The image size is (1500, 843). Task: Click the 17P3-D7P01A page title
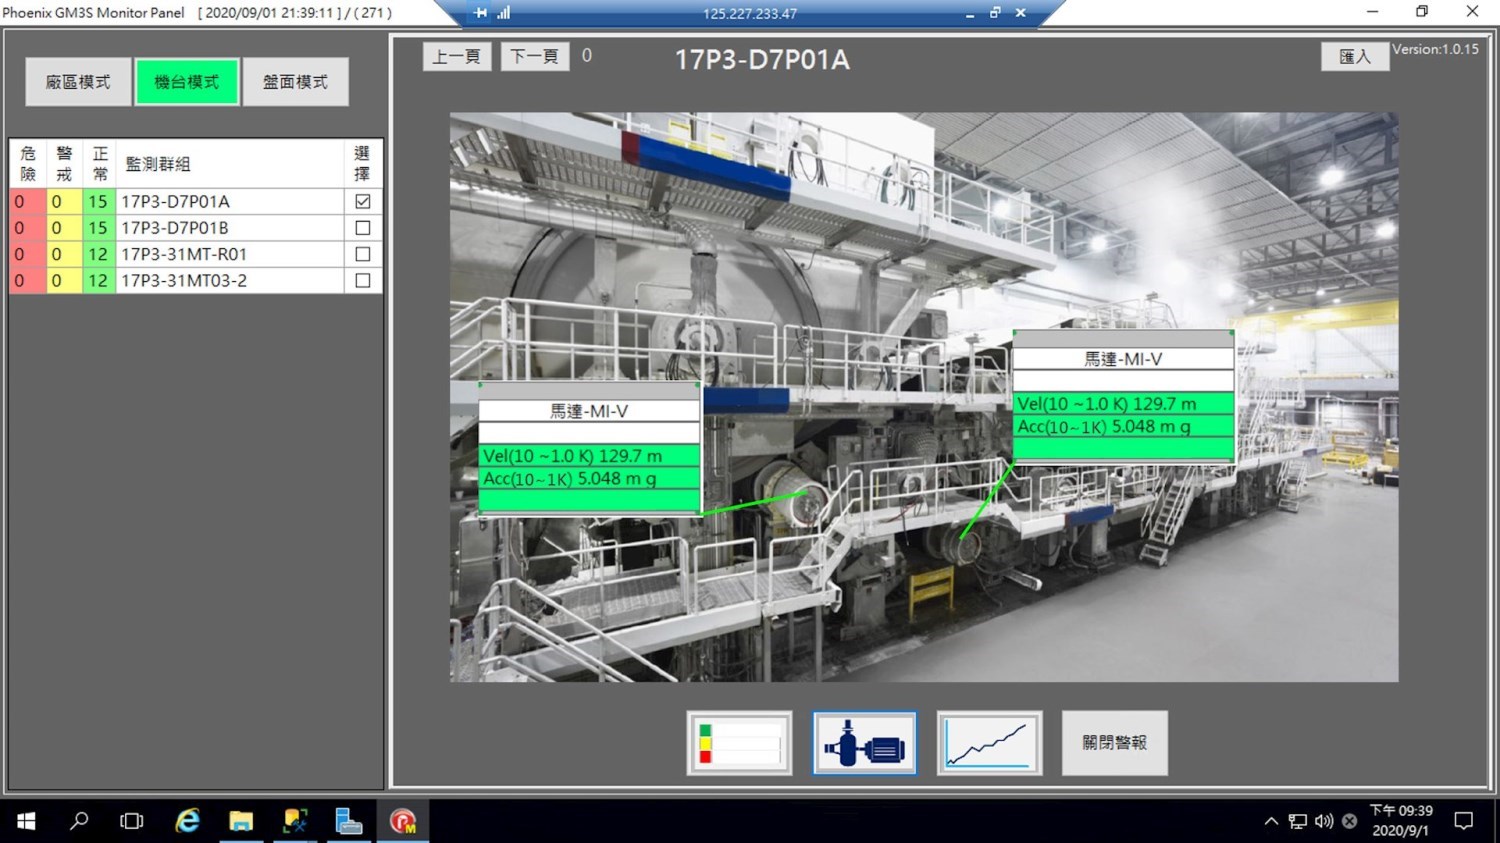tap(762, 59)
